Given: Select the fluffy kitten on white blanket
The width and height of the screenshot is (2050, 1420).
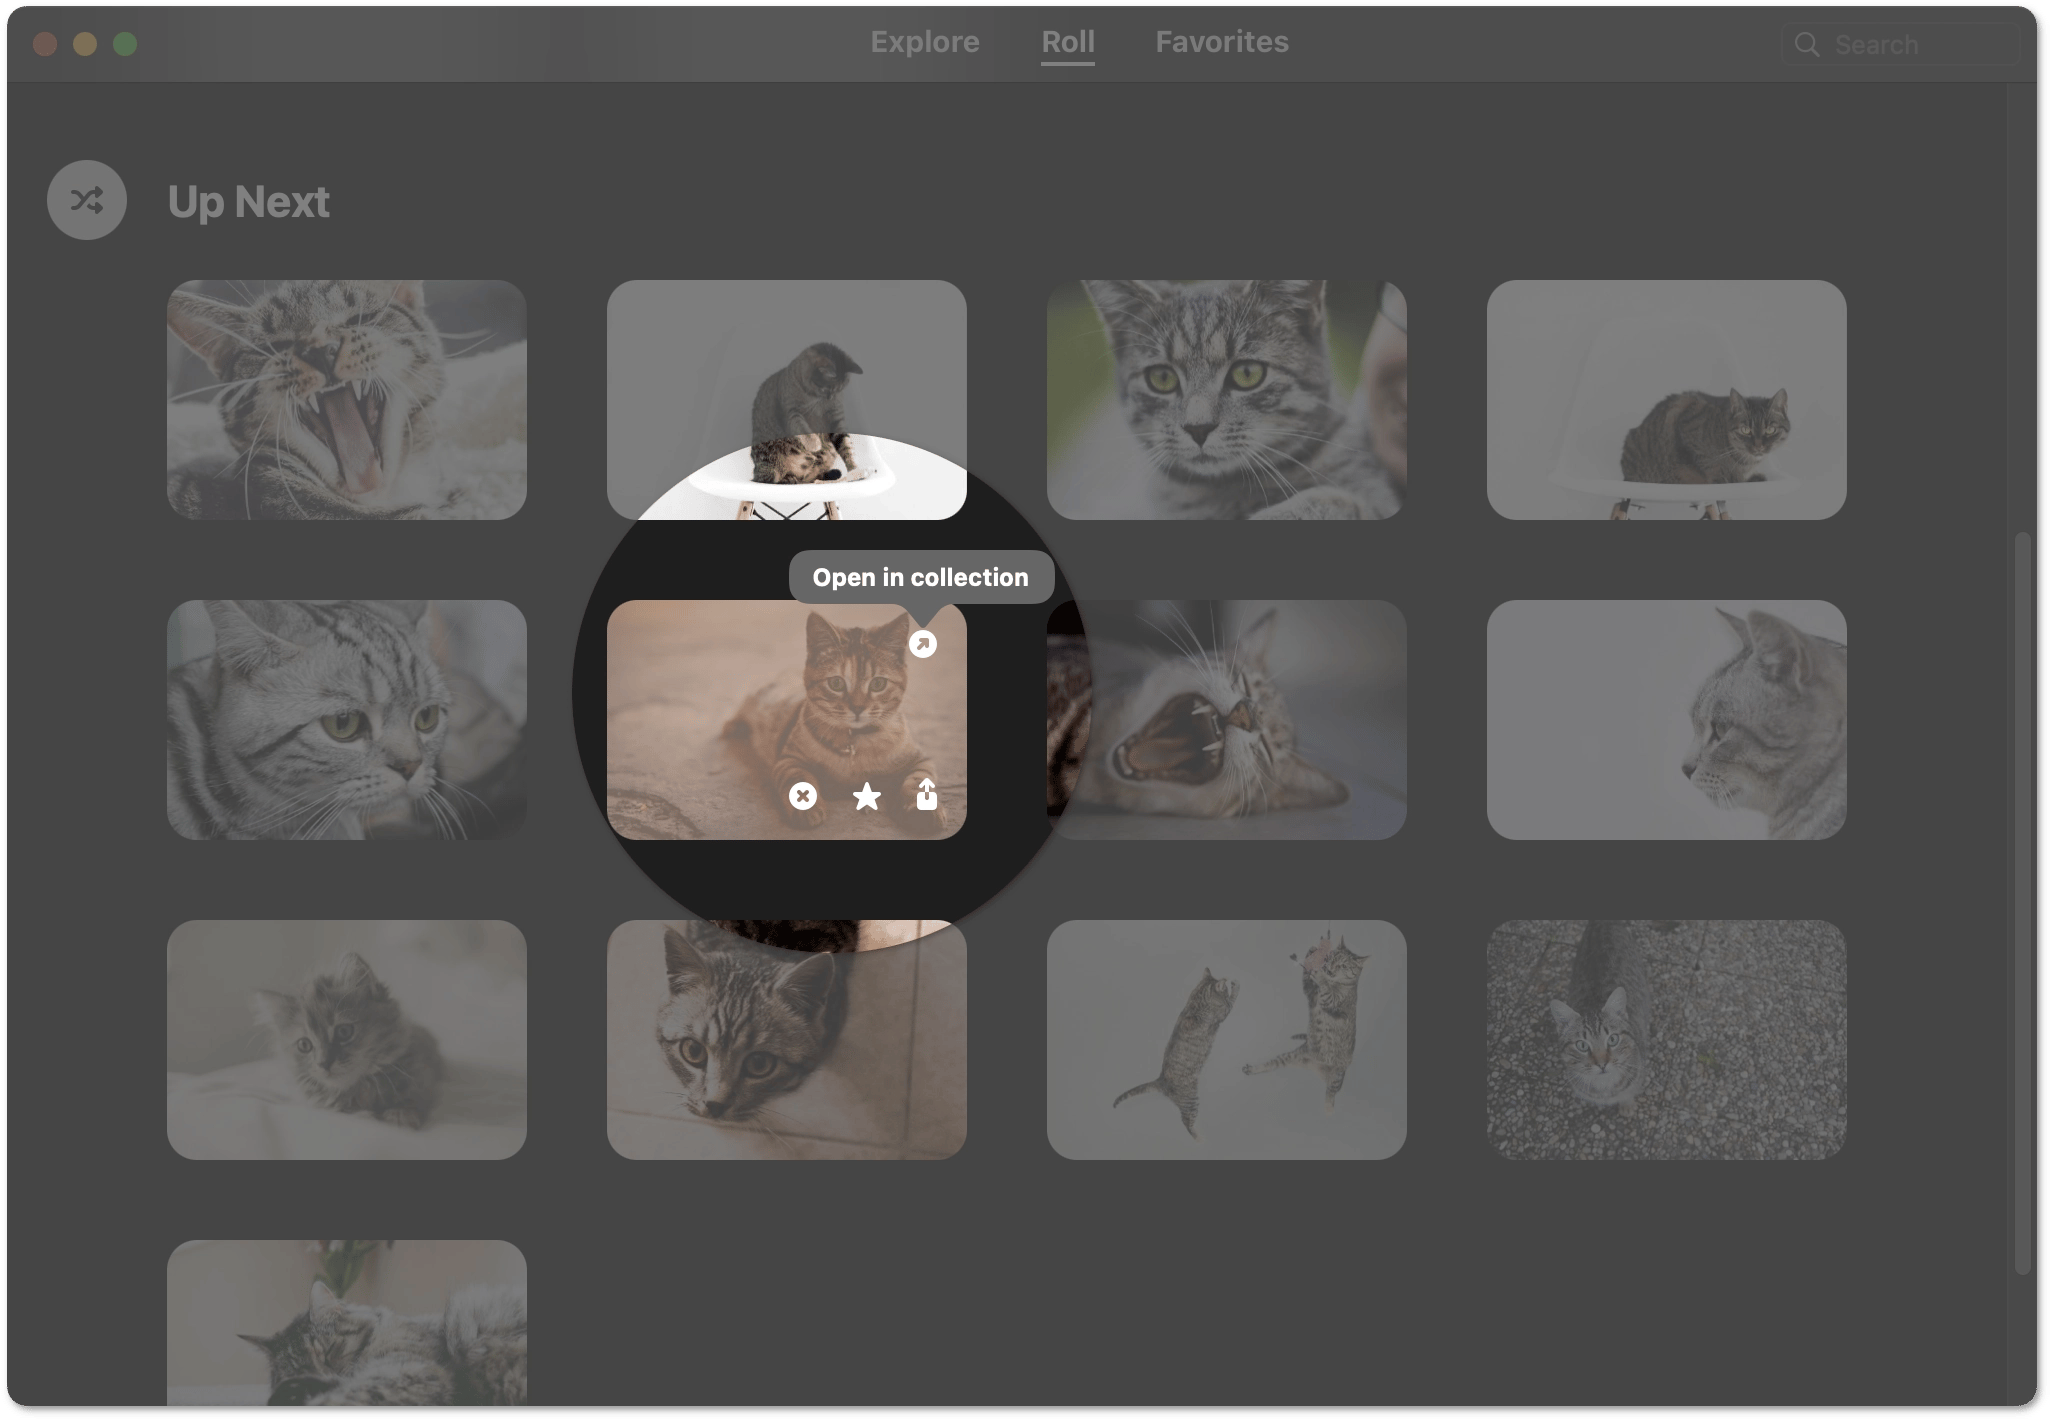Looking at the screenshot, I should (346, 1039).
